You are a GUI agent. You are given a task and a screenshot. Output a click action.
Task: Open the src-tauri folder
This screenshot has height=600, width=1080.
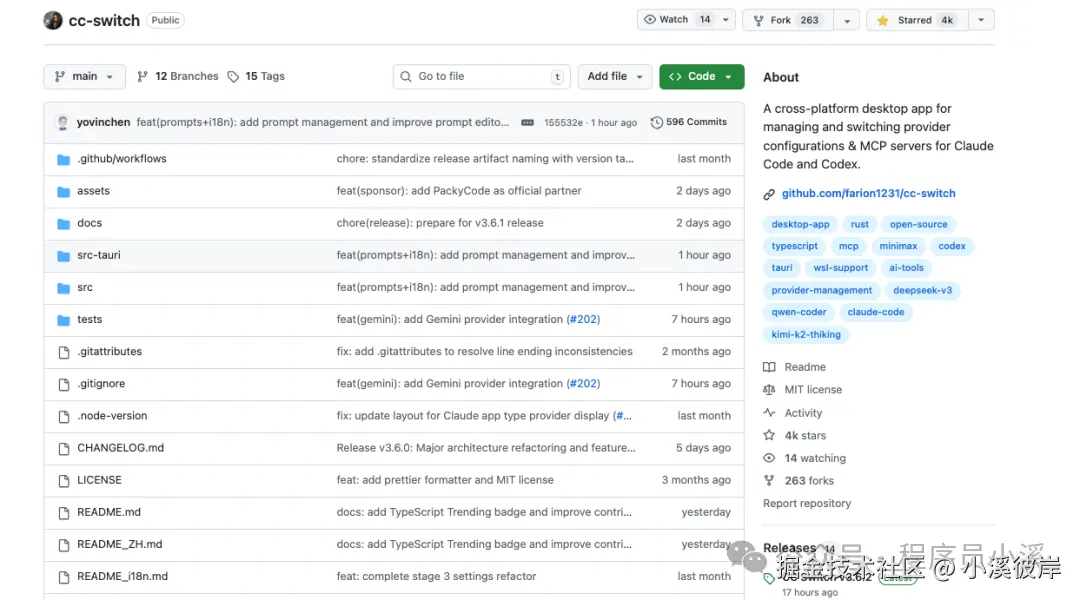point(99,255)
